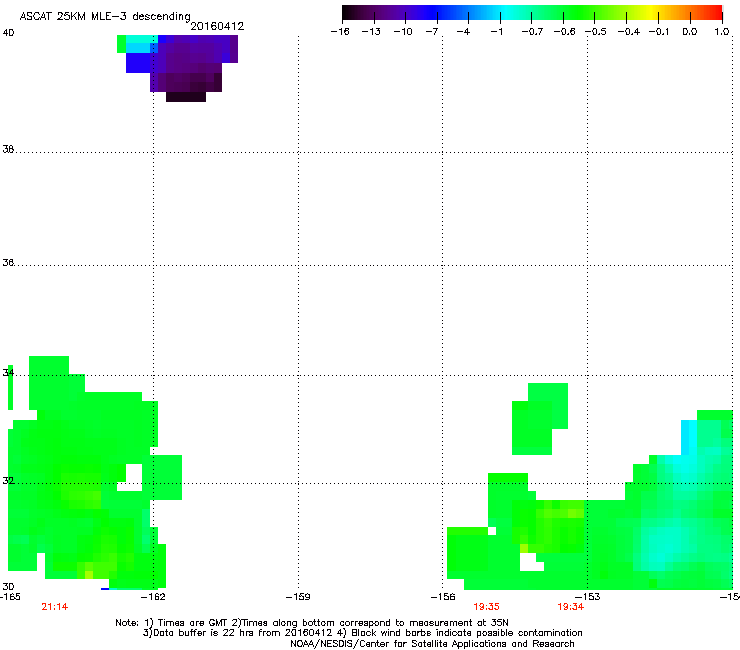Click the red end of the colorbar

713,13
